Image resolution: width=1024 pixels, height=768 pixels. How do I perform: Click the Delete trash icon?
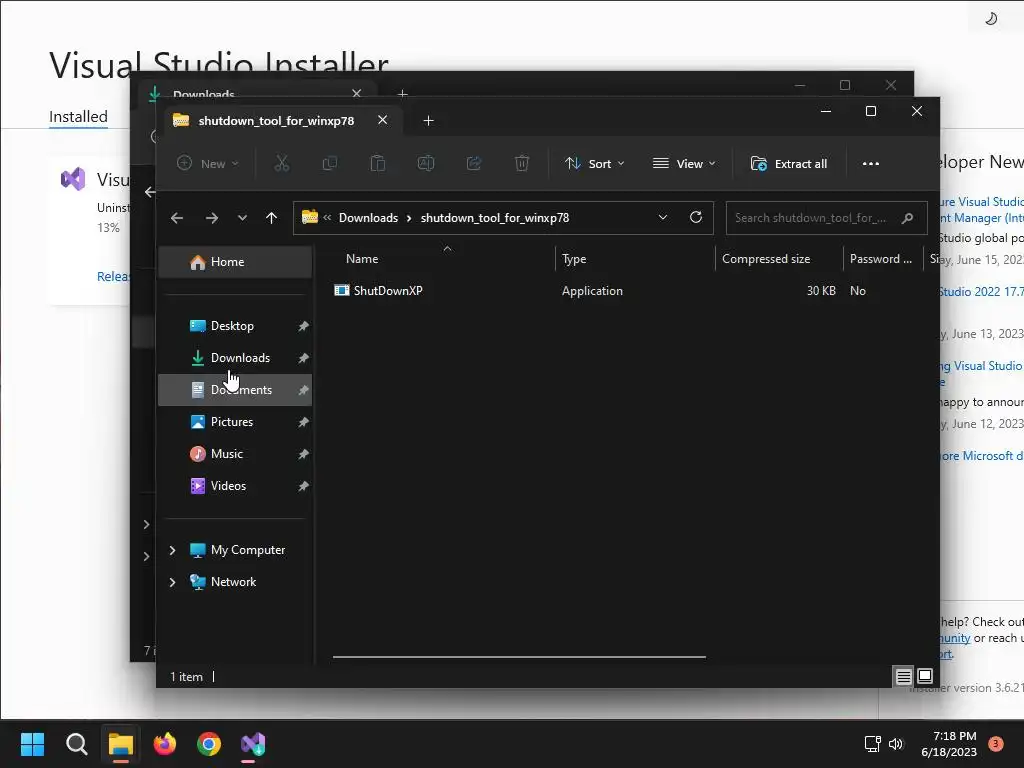point(522,163)
